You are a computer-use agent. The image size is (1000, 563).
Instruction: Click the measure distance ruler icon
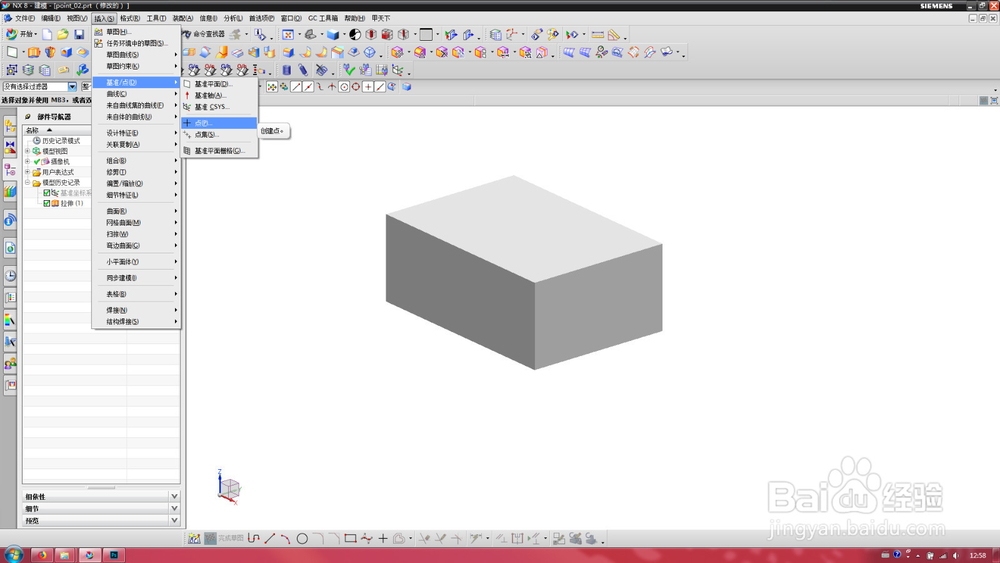tap(598, 34)
